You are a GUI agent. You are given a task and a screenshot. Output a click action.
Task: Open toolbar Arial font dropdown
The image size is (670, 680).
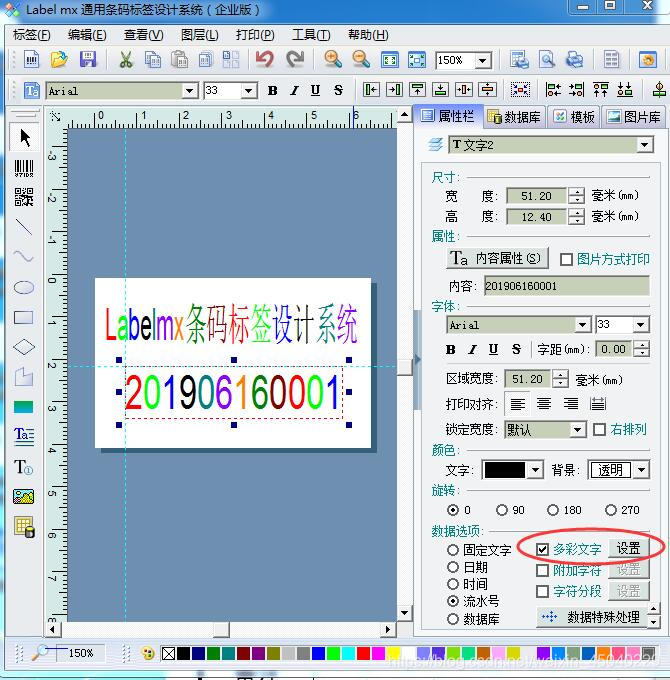pos(189,91)
